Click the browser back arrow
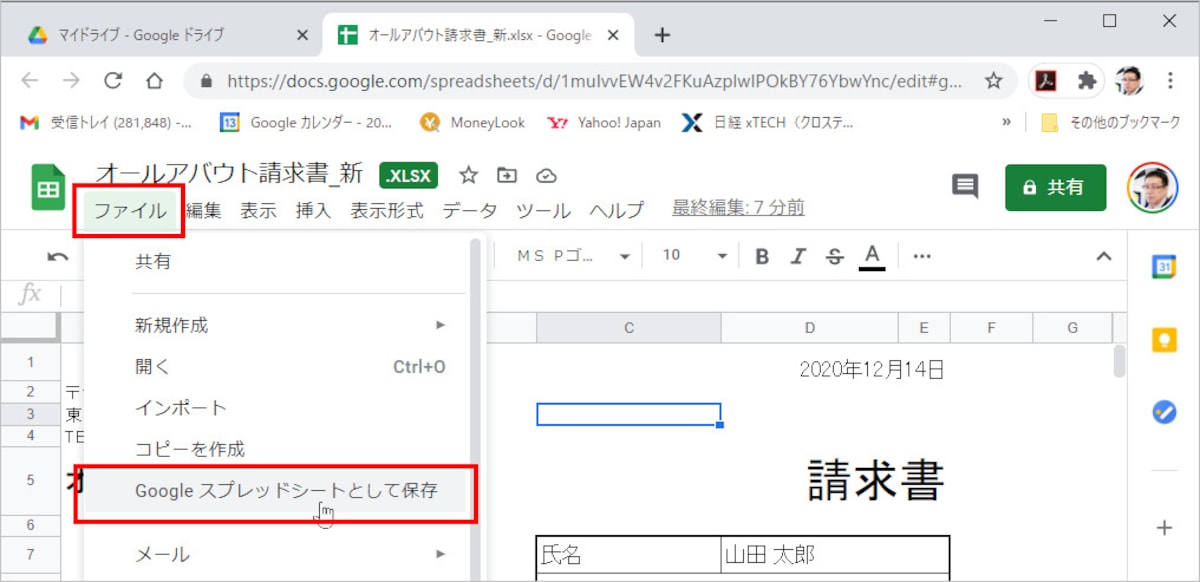This screenshot has height=582, width=1200. [30, 81]
